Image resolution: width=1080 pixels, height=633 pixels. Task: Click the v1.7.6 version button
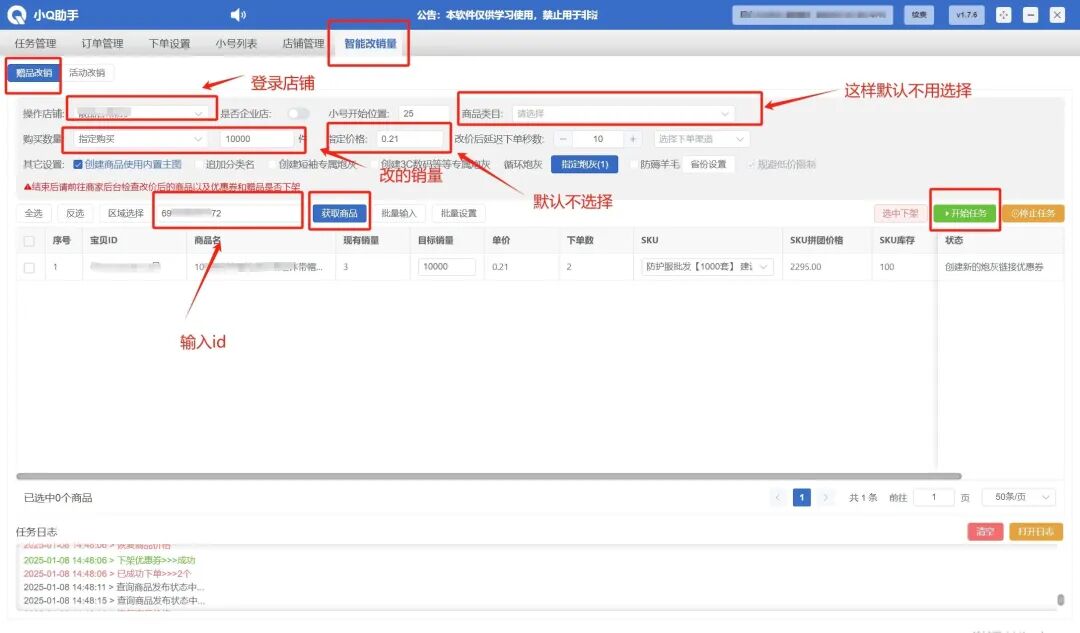(966, 14)
